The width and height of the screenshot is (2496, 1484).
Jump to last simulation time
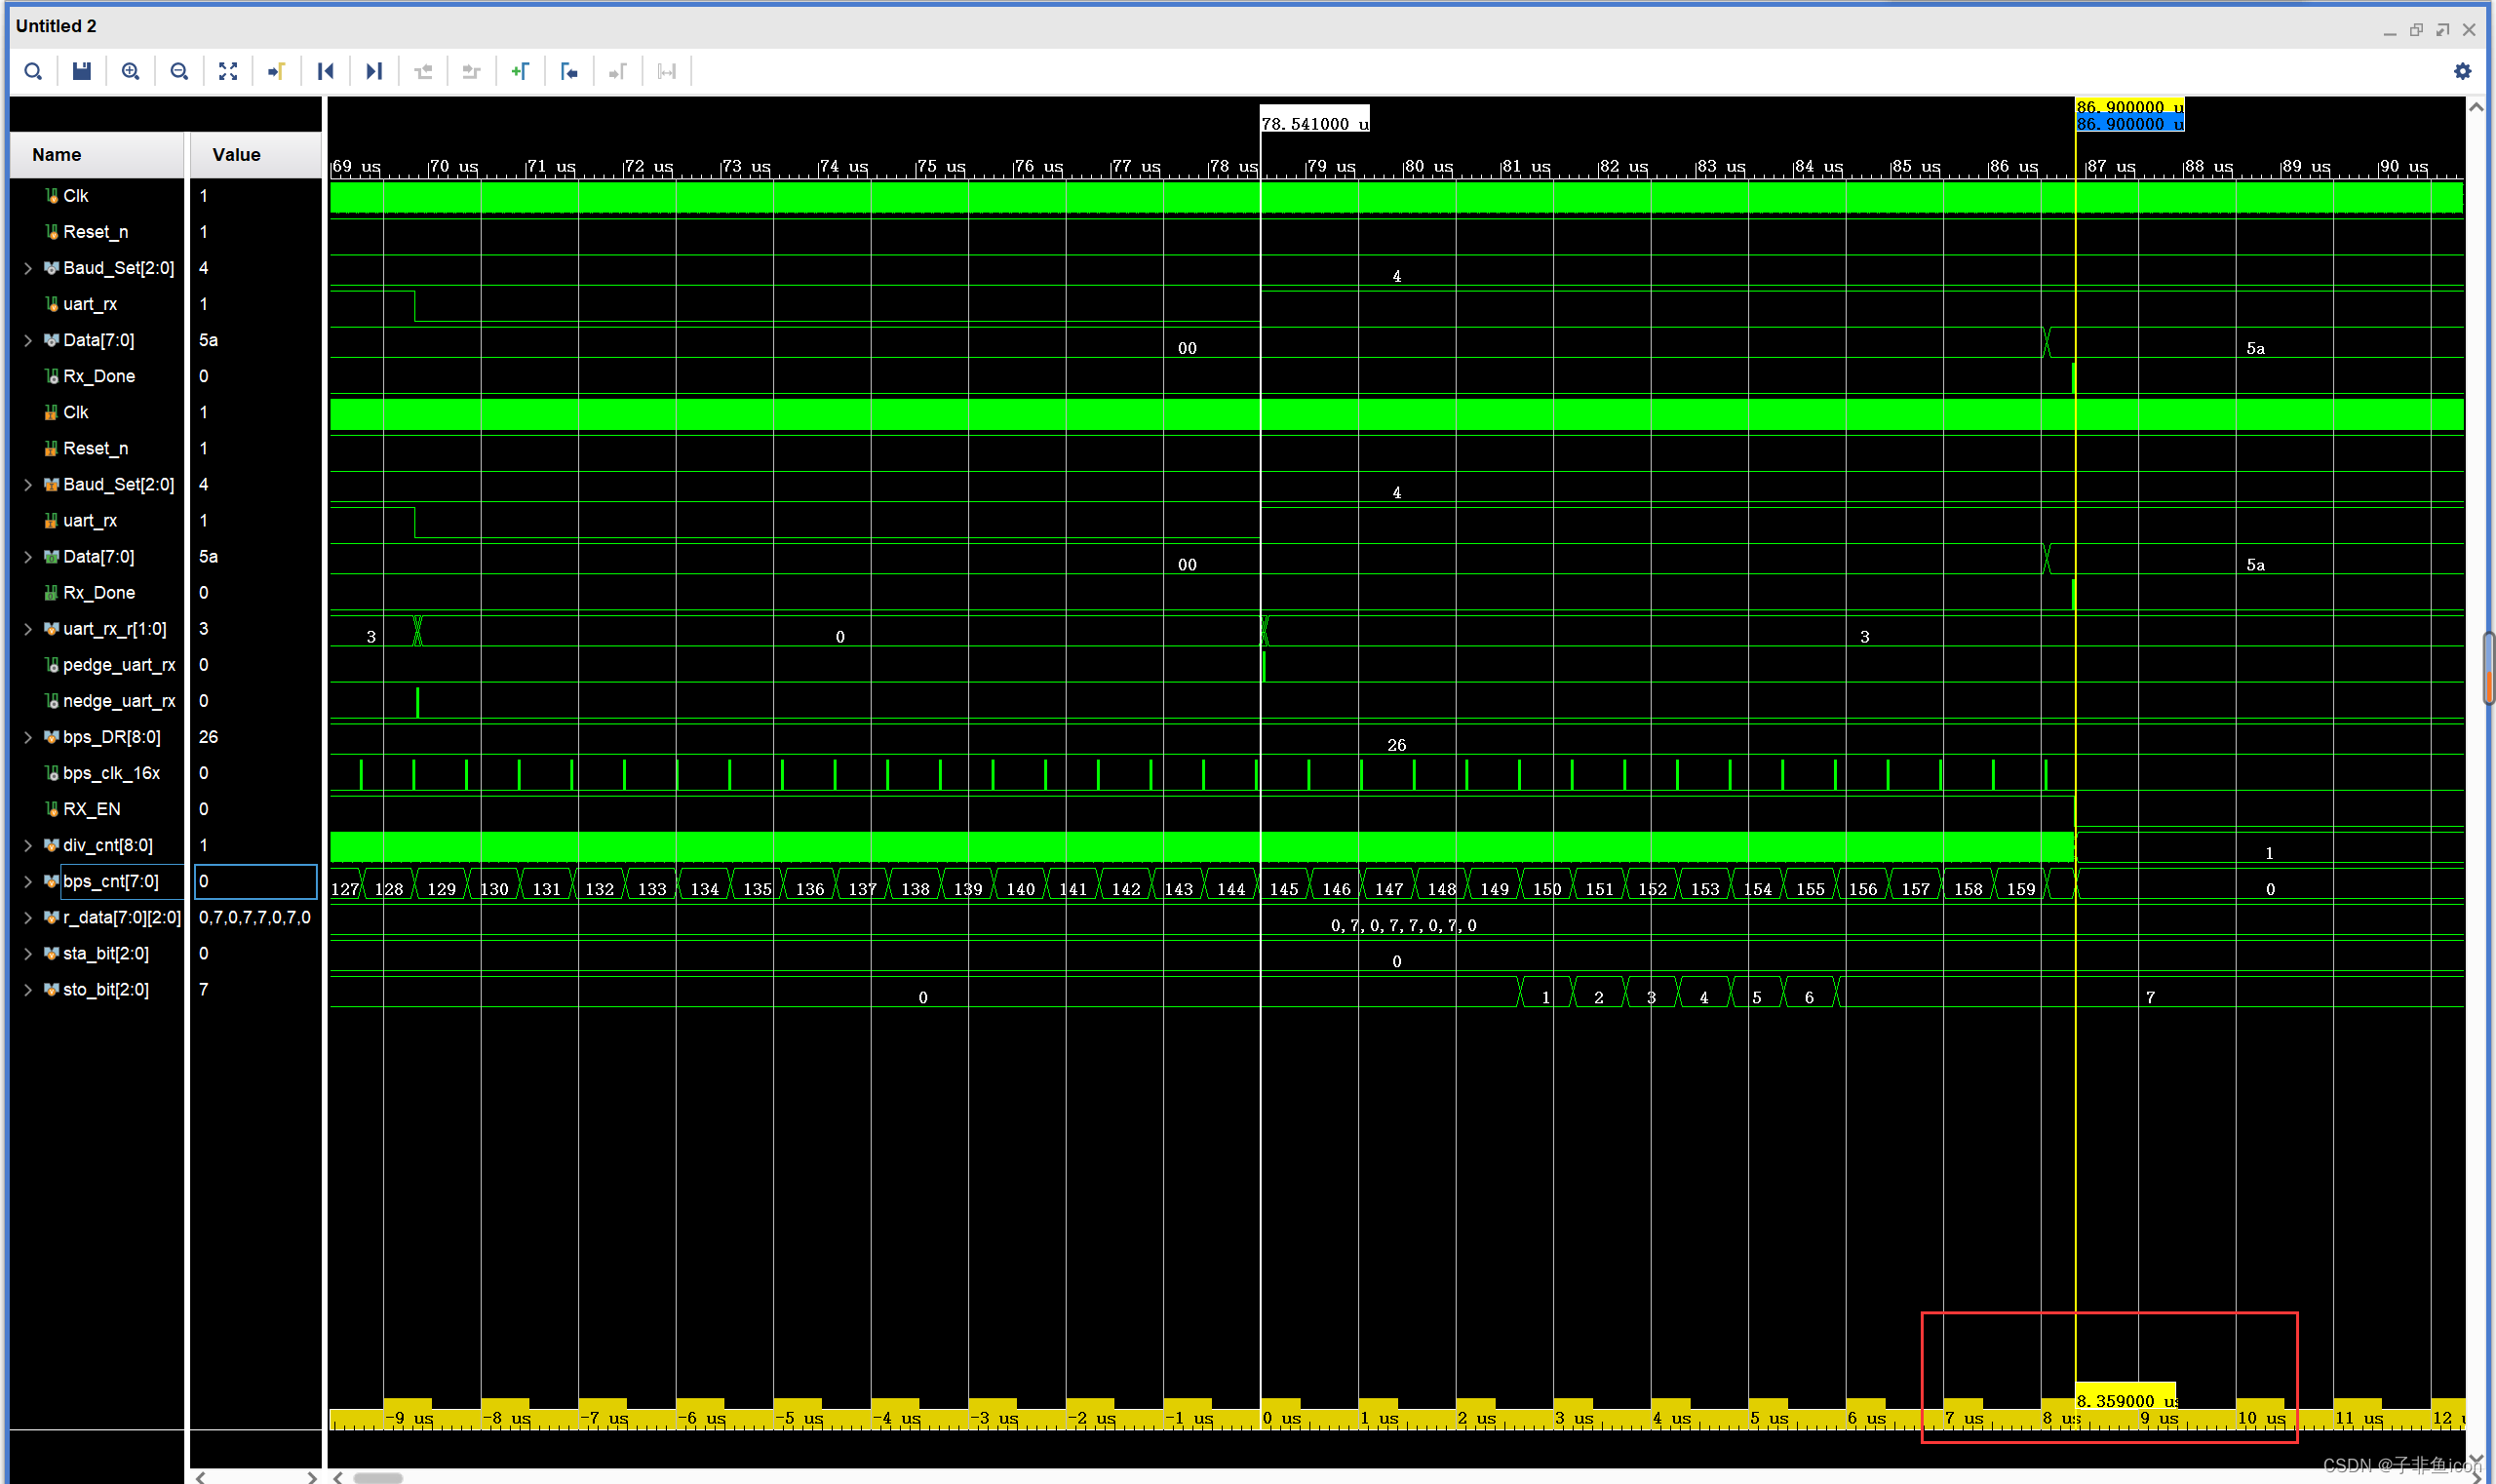pos(374,71)
